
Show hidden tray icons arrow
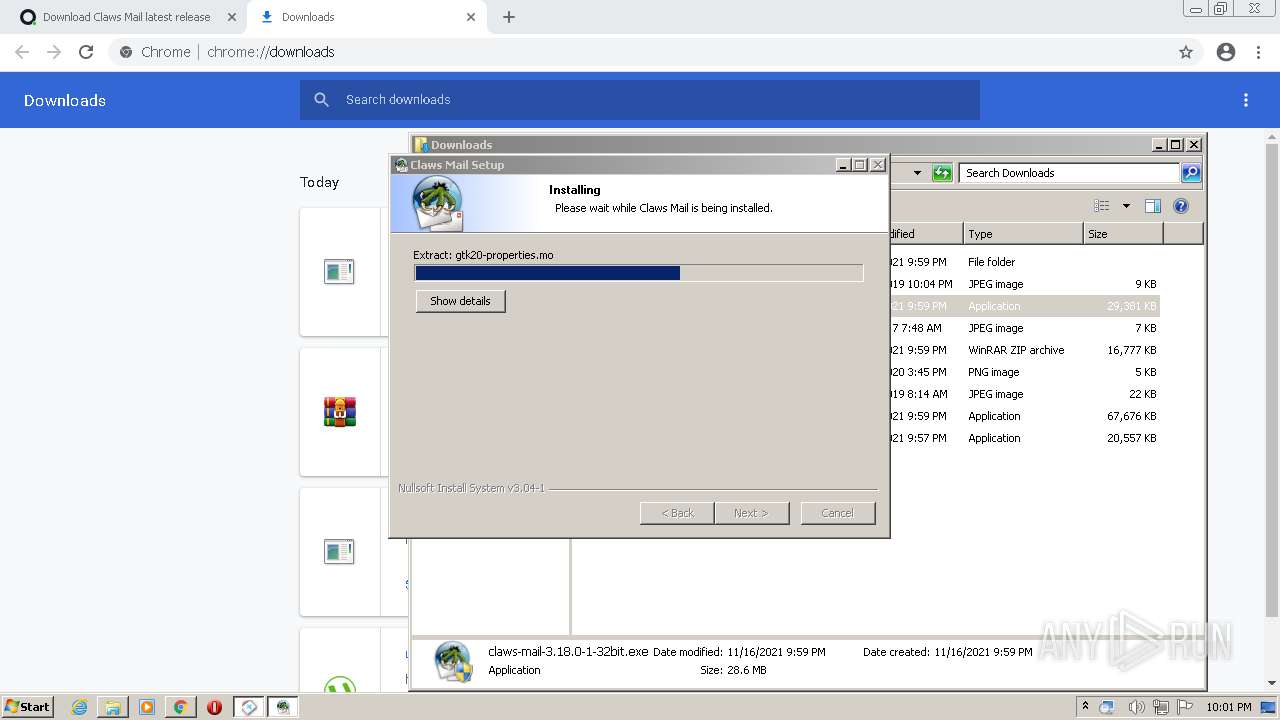click(1085, 707)
